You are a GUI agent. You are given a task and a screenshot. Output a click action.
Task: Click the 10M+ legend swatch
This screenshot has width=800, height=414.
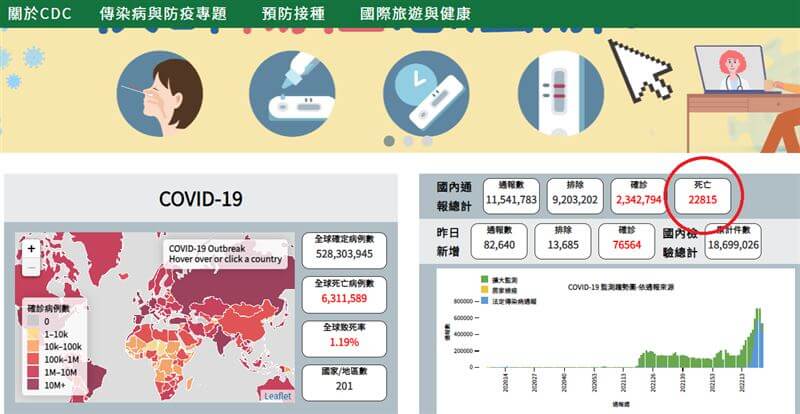click(x=32, y=385)
